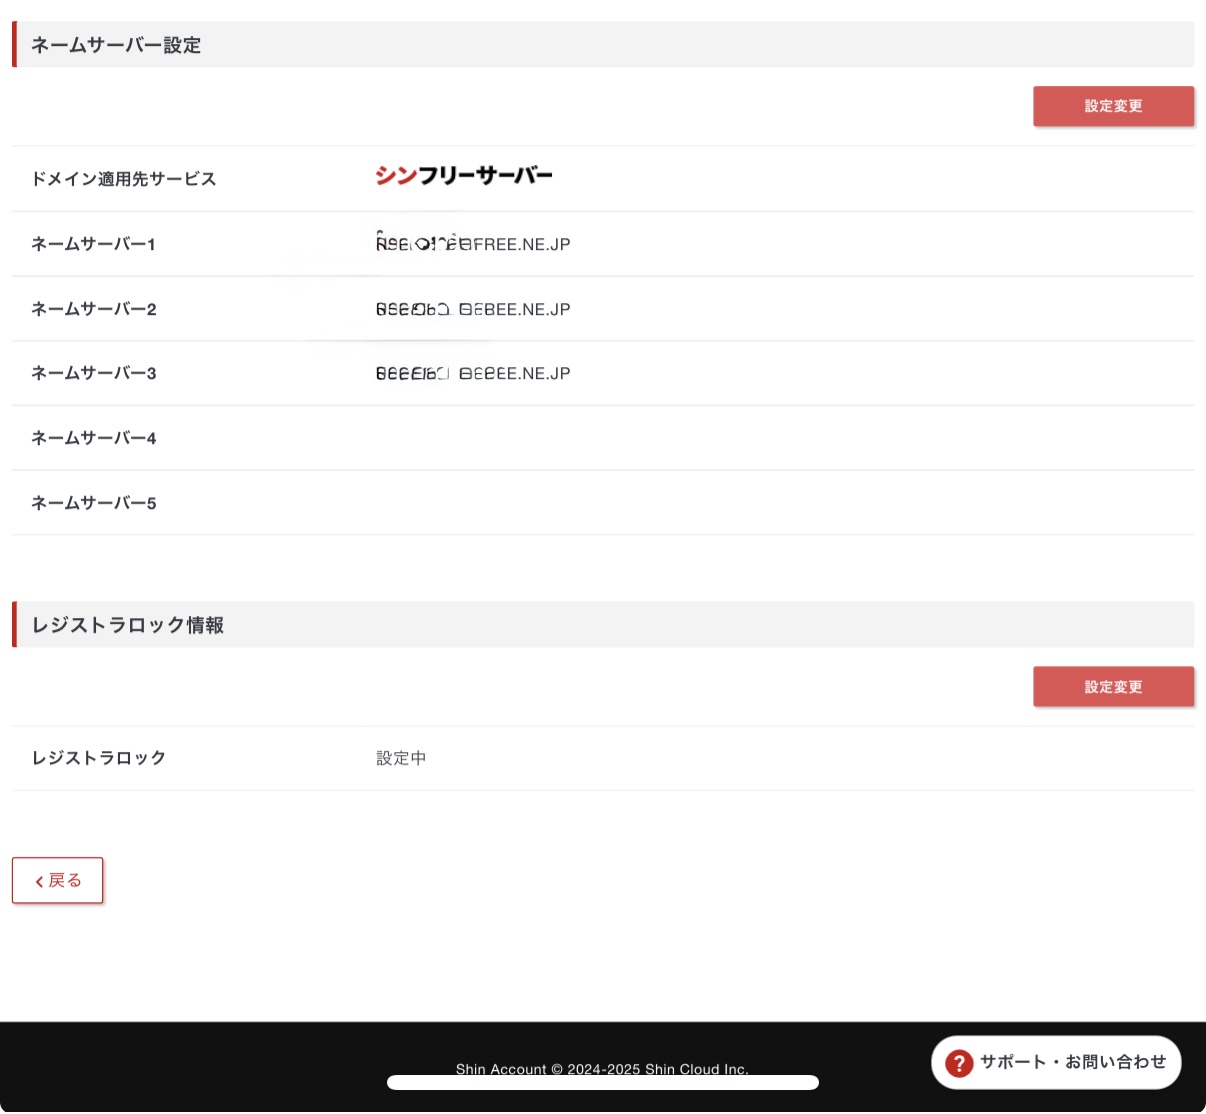Open サポート・お問い合わせ help widget
This screenshot has height=1114, width=1206.
(1056, 1062)
